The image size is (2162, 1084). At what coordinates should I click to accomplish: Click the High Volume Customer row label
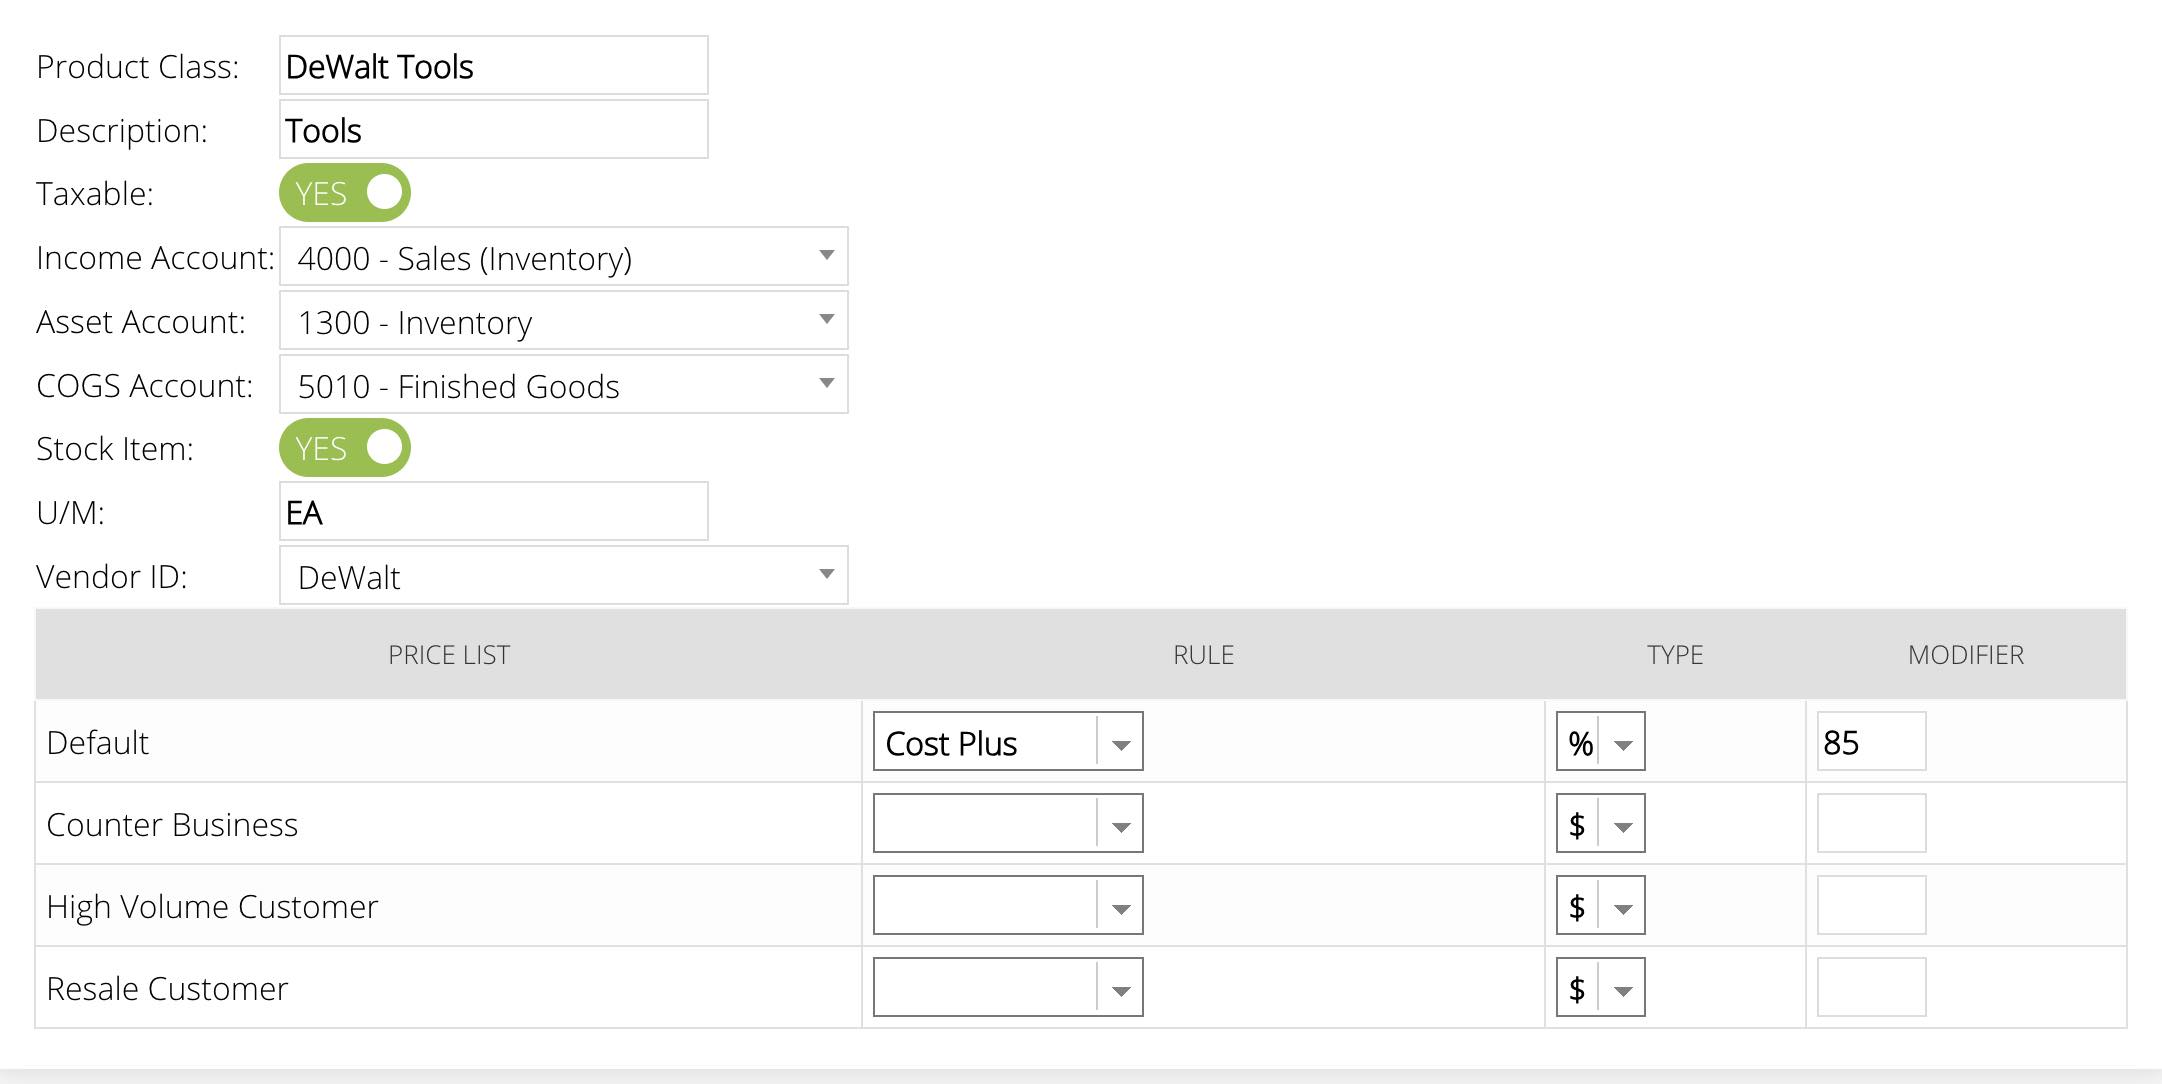click(212, 907)
